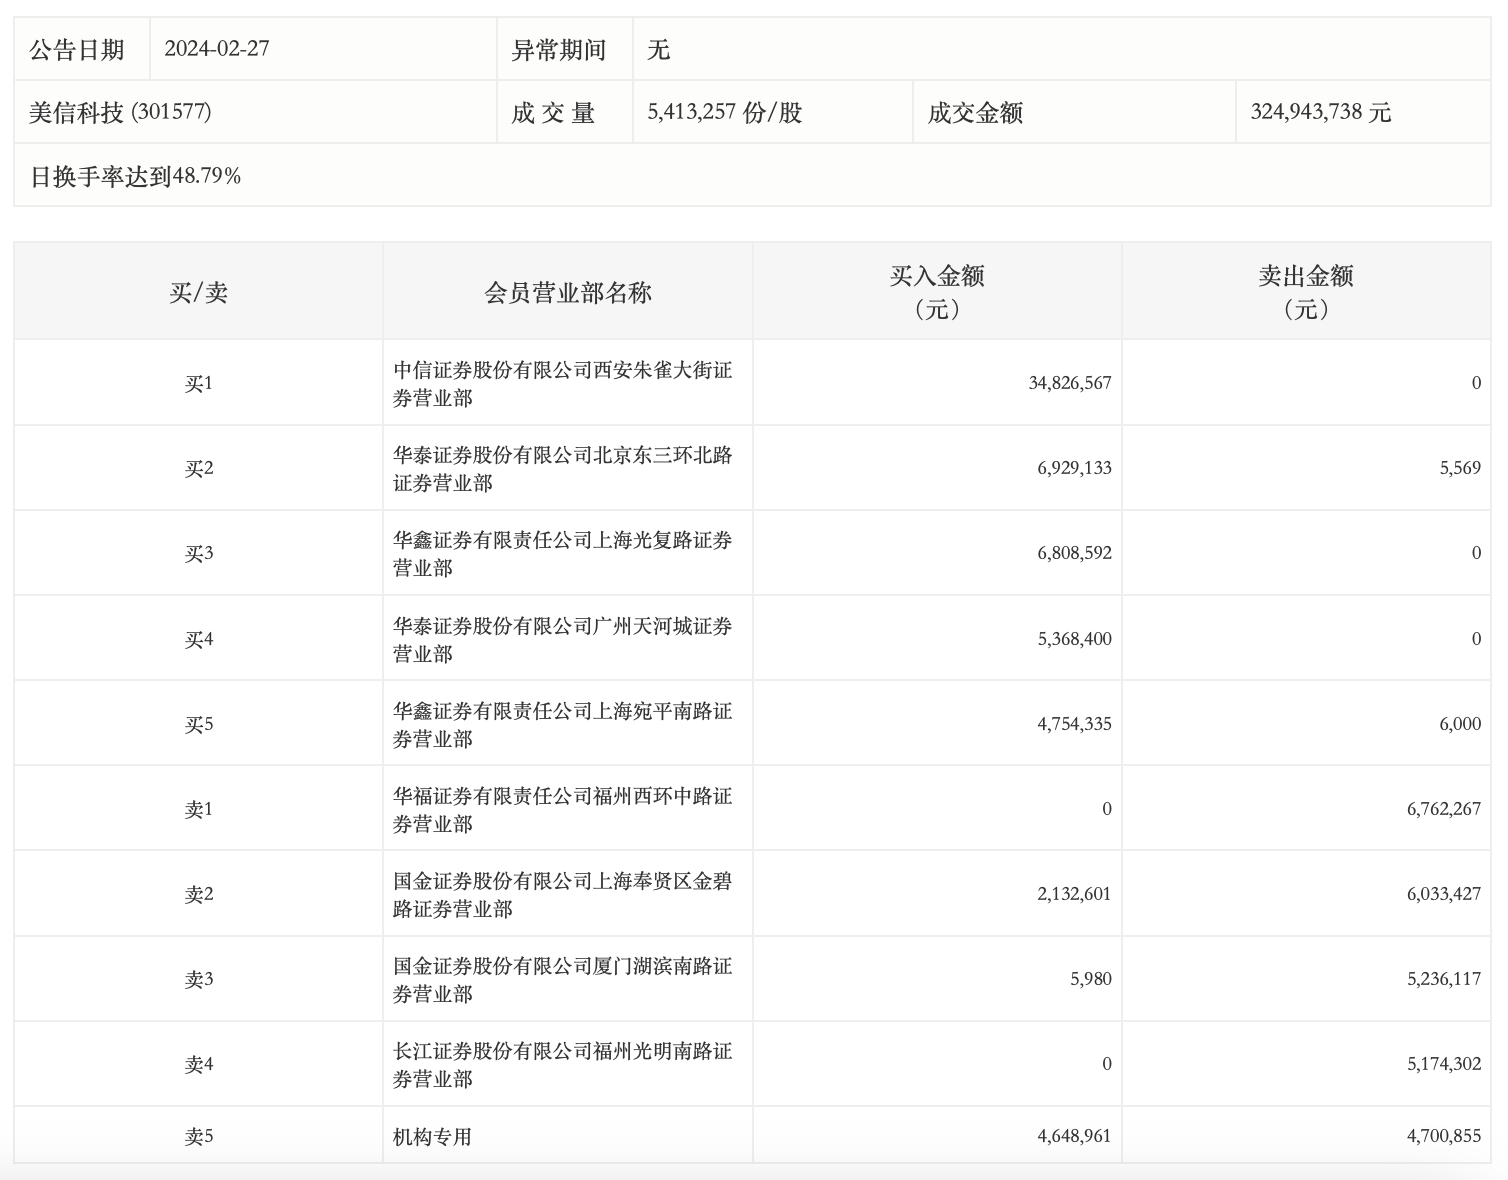
Task: Select the 卖3 row label
Action: tap(199, 979)
